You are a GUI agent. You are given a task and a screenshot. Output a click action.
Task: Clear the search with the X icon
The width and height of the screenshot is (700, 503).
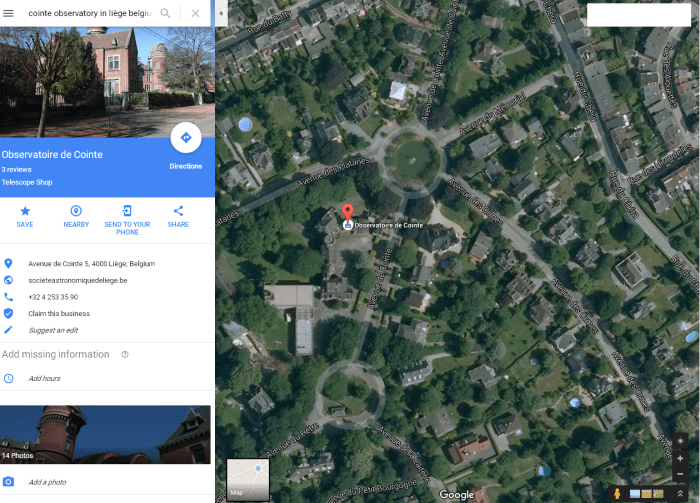[196, 13]
